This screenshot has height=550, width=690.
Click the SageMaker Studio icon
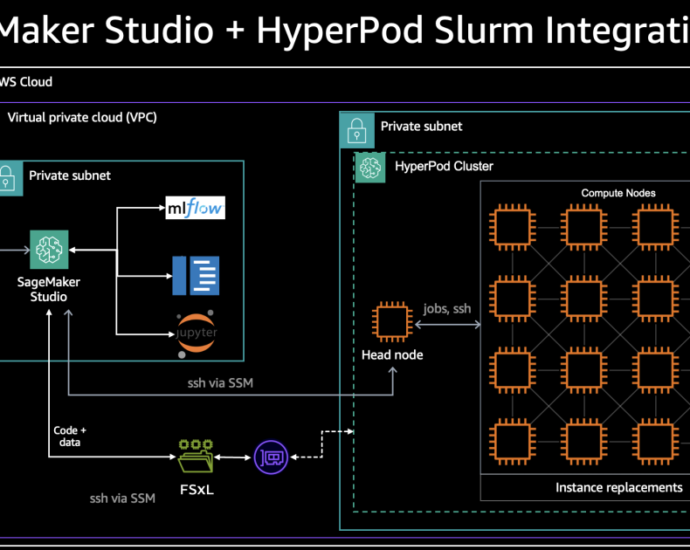point(49,249)
